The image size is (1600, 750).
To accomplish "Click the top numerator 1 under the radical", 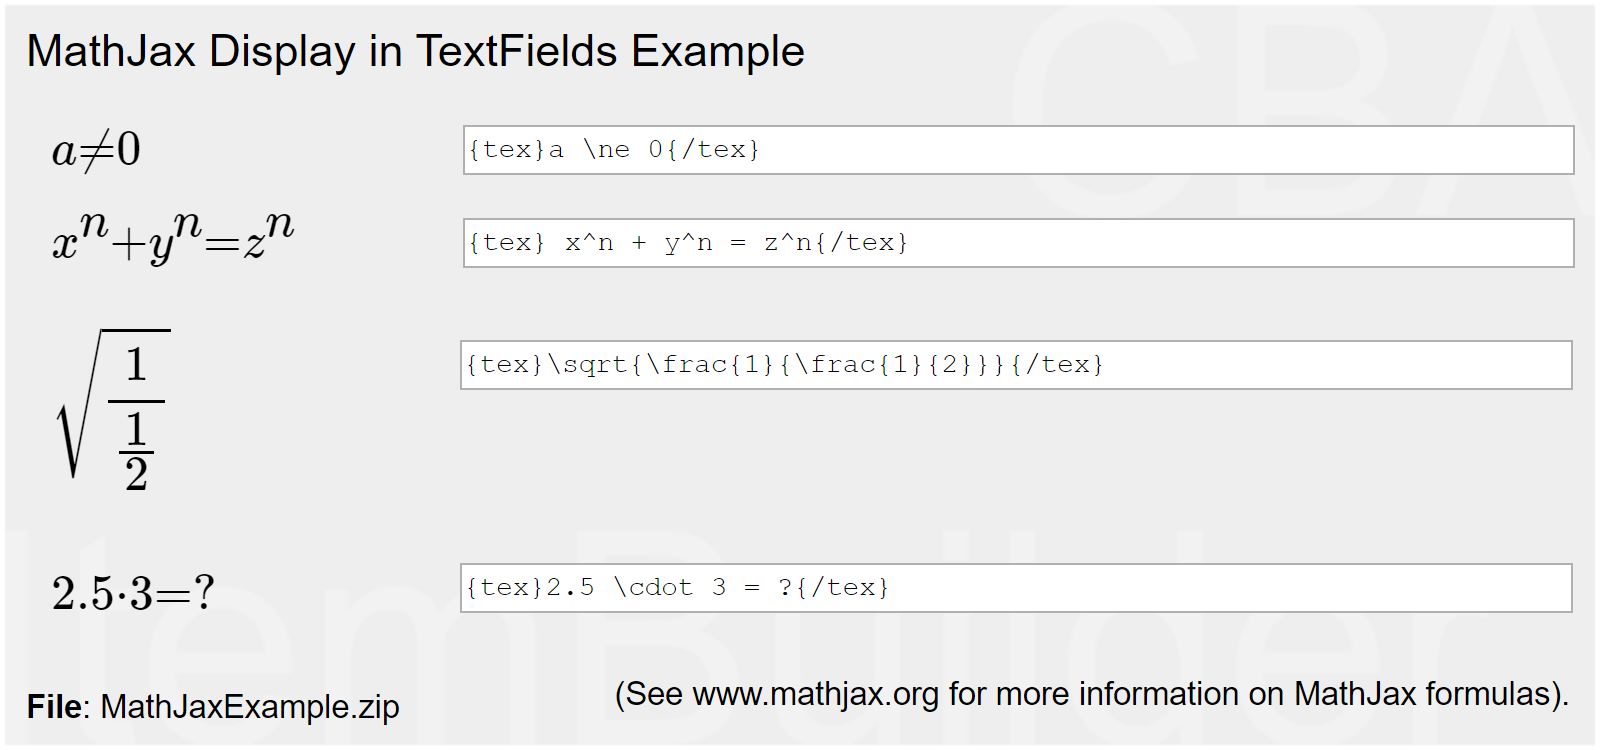I will click(137, 365).
